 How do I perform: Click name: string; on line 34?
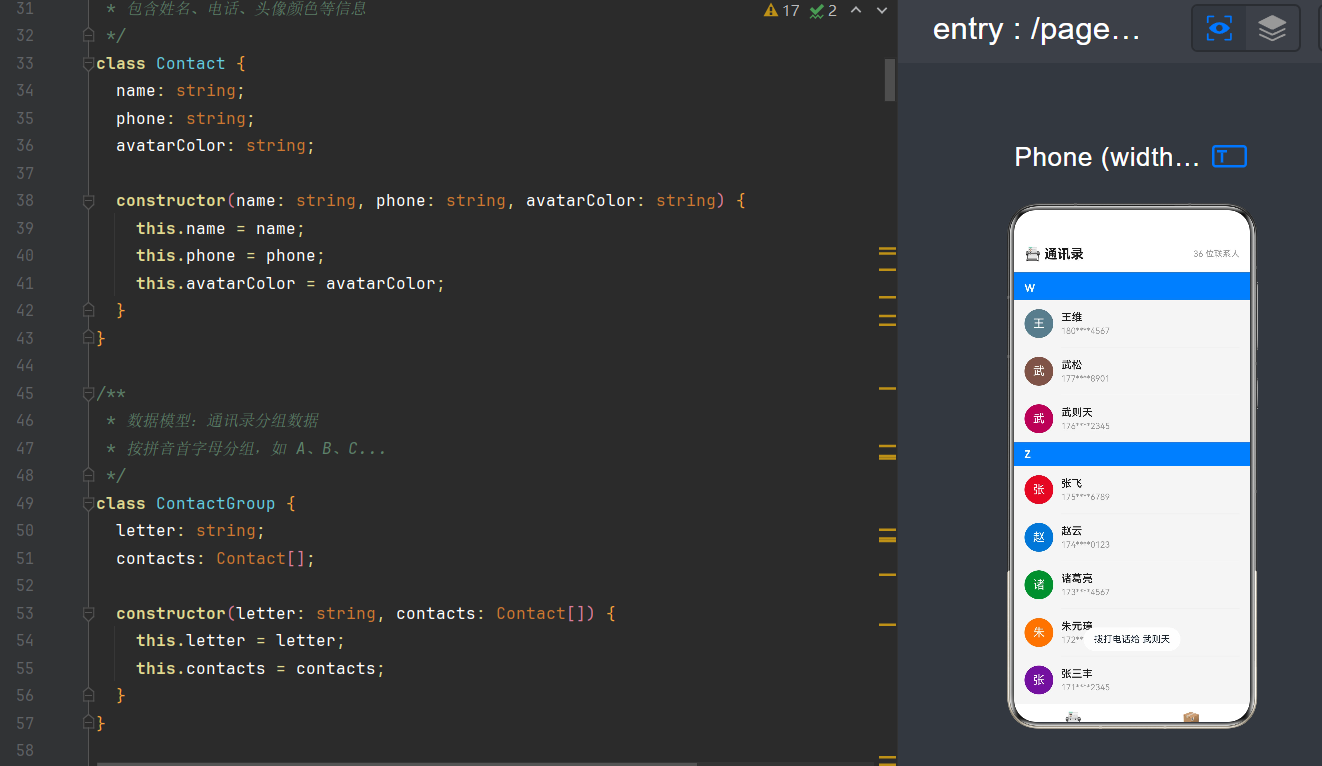pos(180,91)
